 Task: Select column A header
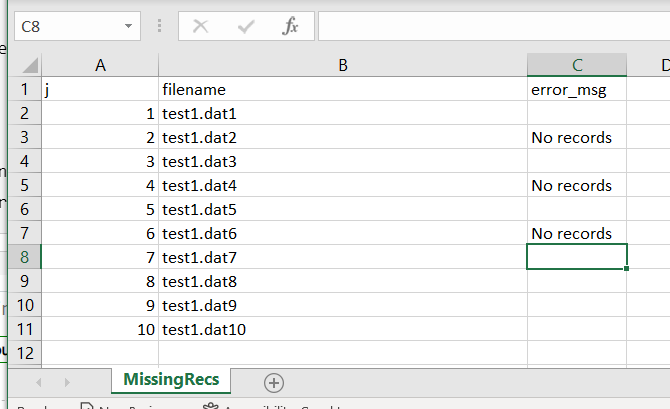100,66
